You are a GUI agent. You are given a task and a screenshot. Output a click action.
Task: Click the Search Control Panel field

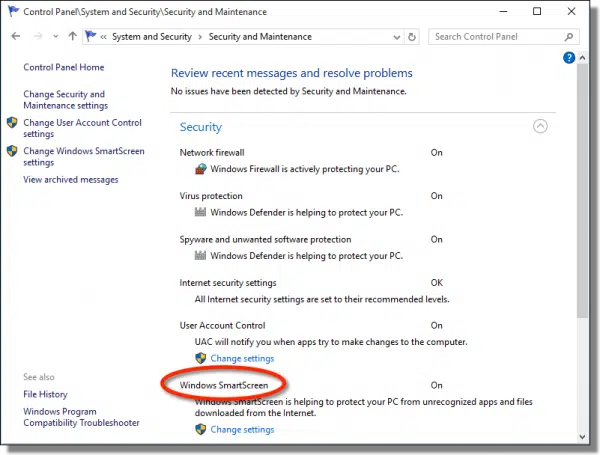point(504,37)
